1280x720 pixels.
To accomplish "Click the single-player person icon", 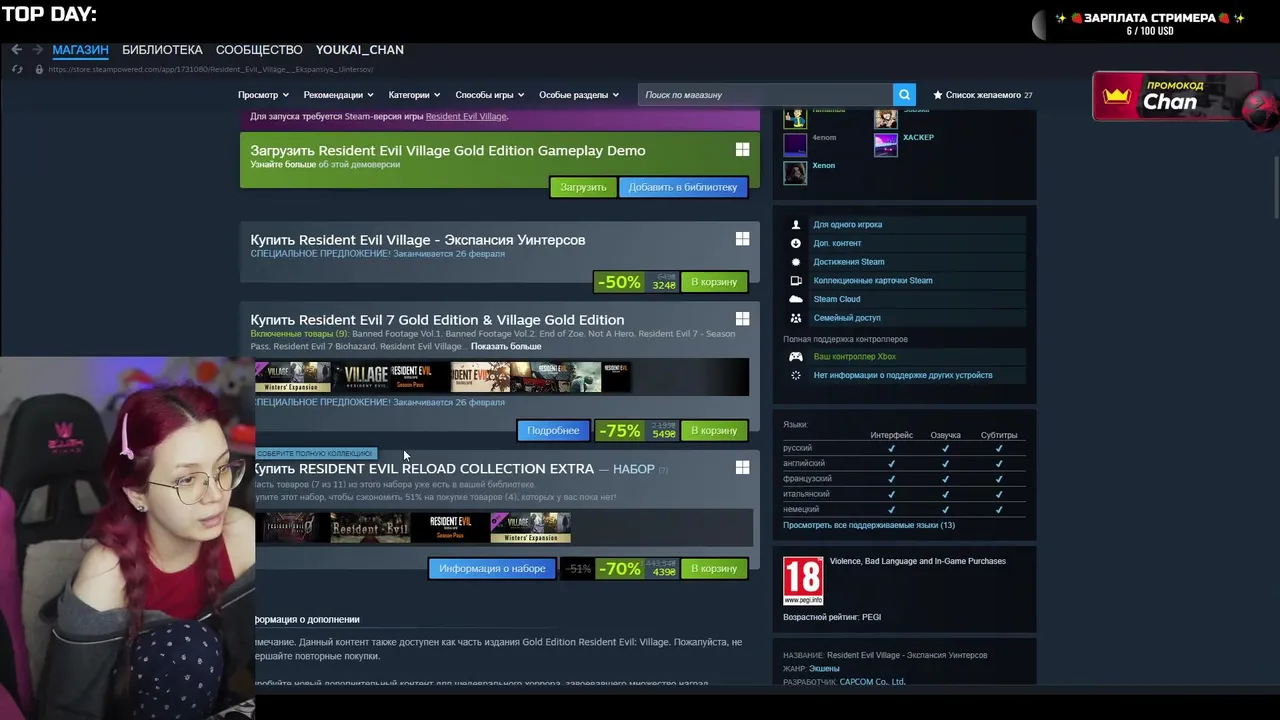I will [x=796, y=225].
